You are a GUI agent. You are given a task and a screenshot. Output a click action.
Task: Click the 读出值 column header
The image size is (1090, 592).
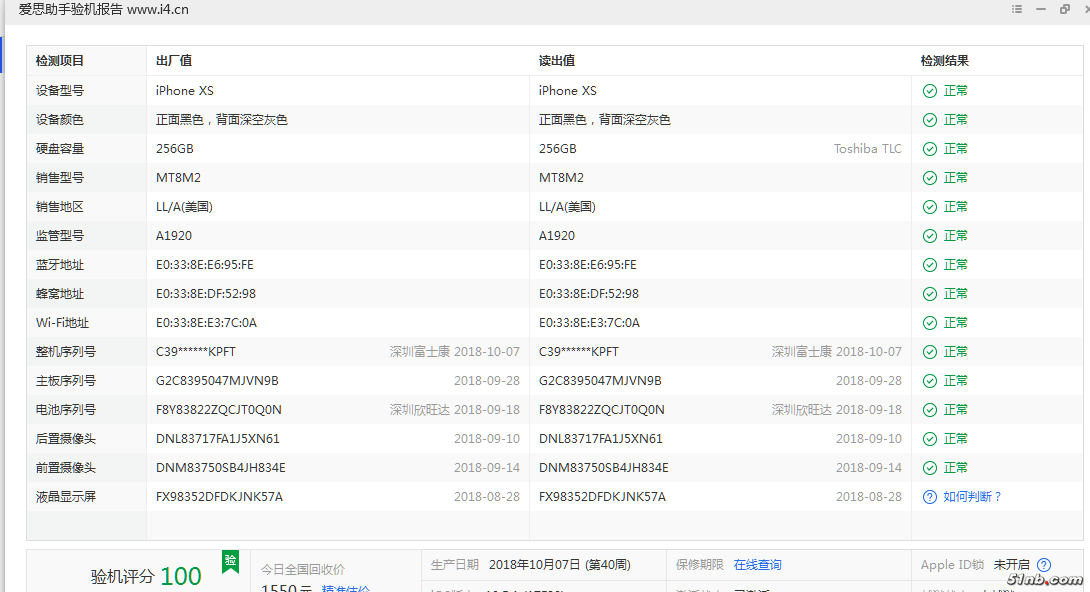pyautogui.click(x=557, y=61)
